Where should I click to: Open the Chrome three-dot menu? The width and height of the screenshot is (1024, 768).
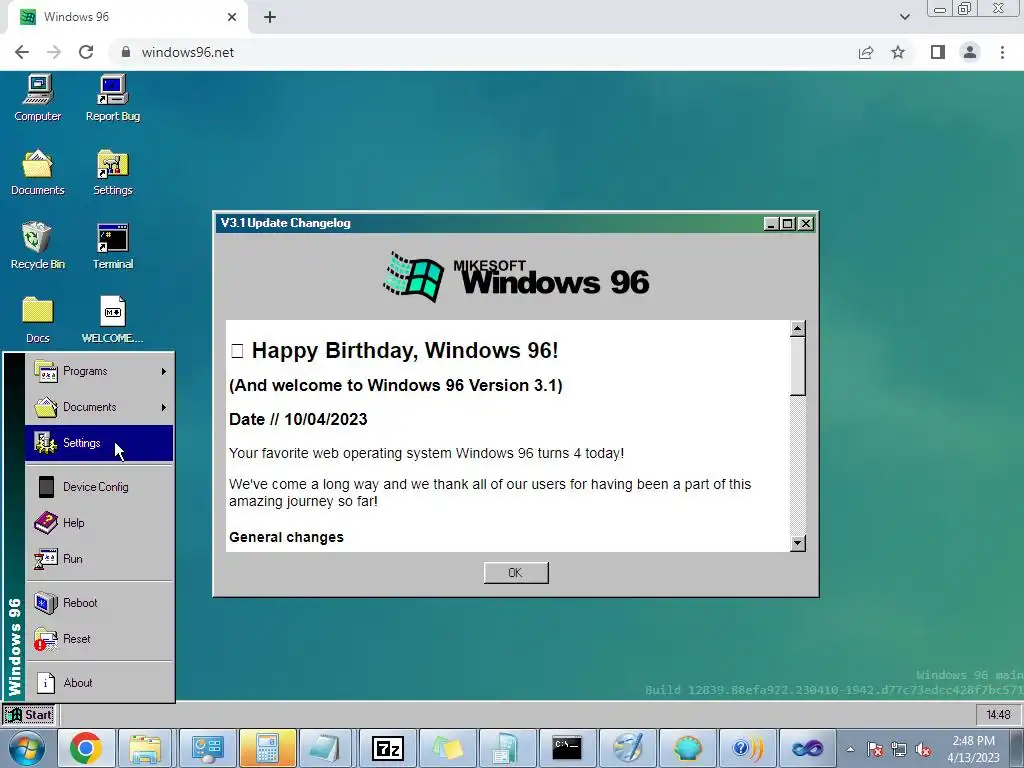1002,52
